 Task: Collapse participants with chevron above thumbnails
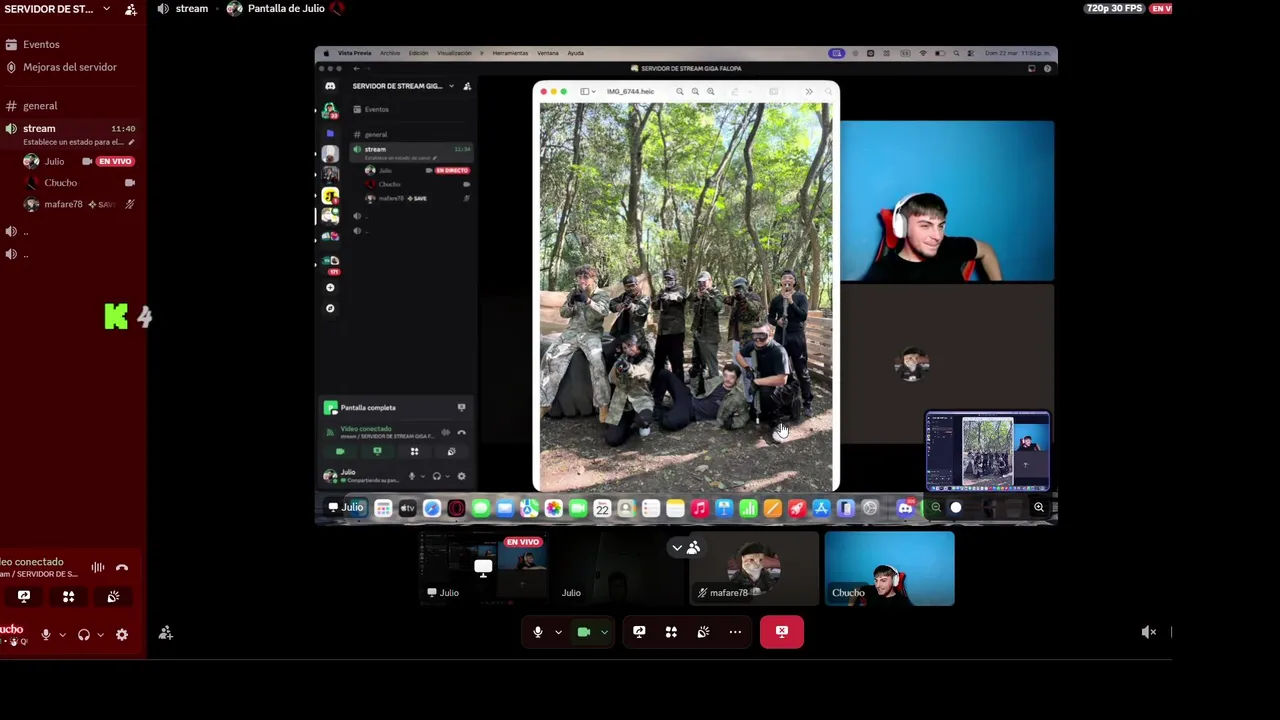(x=677, y=548)
